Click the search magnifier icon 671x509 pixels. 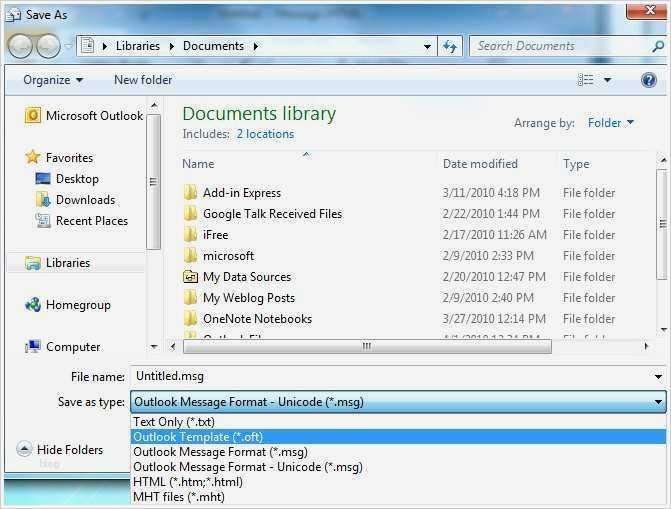click(x=658, y=46)
